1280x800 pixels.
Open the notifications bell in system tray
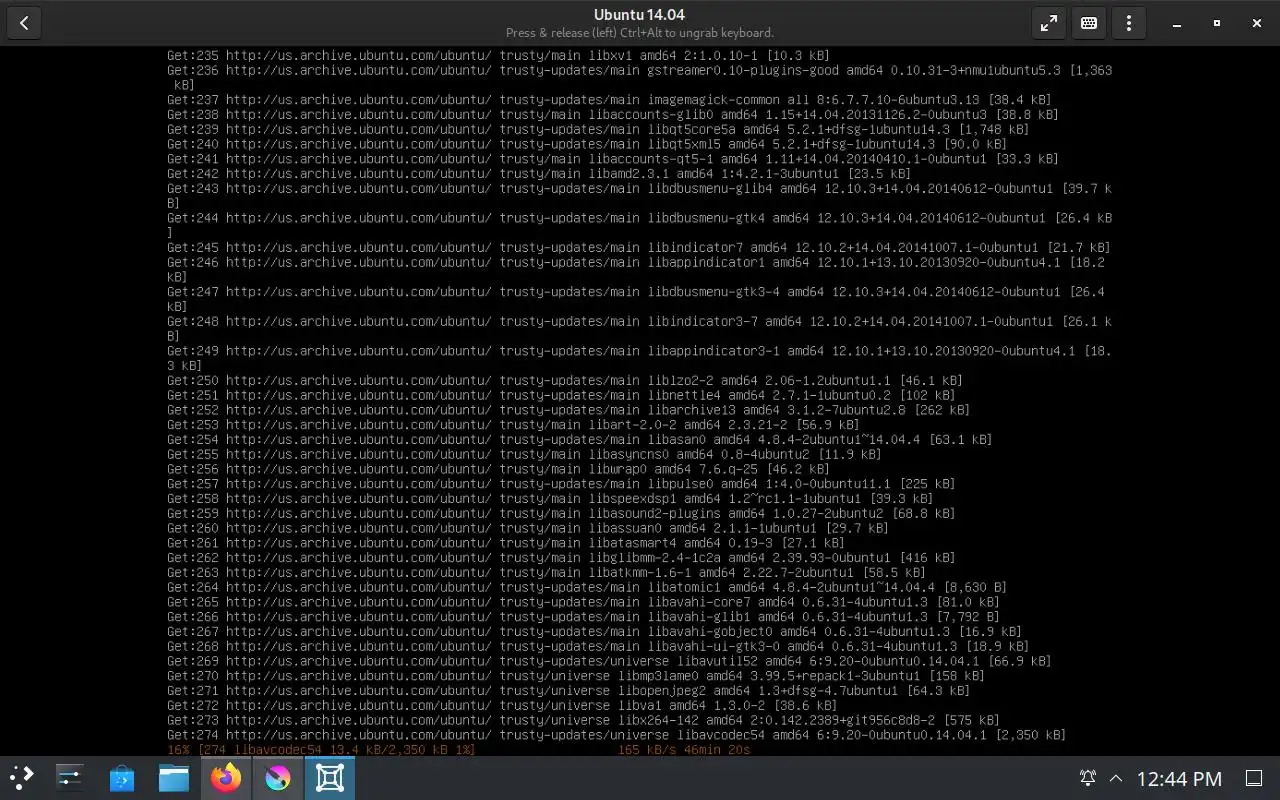(x=1088, y=778)
